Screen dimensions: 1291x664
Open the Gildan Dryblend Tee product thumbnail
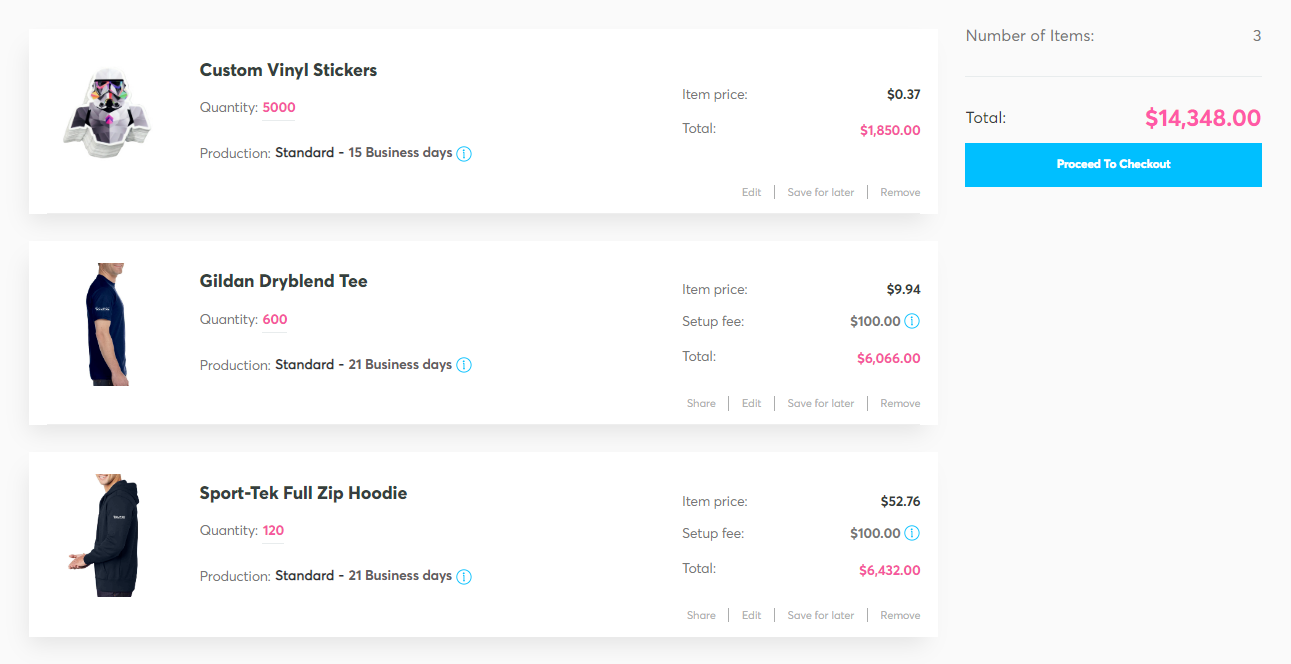[x=106, y=324]
